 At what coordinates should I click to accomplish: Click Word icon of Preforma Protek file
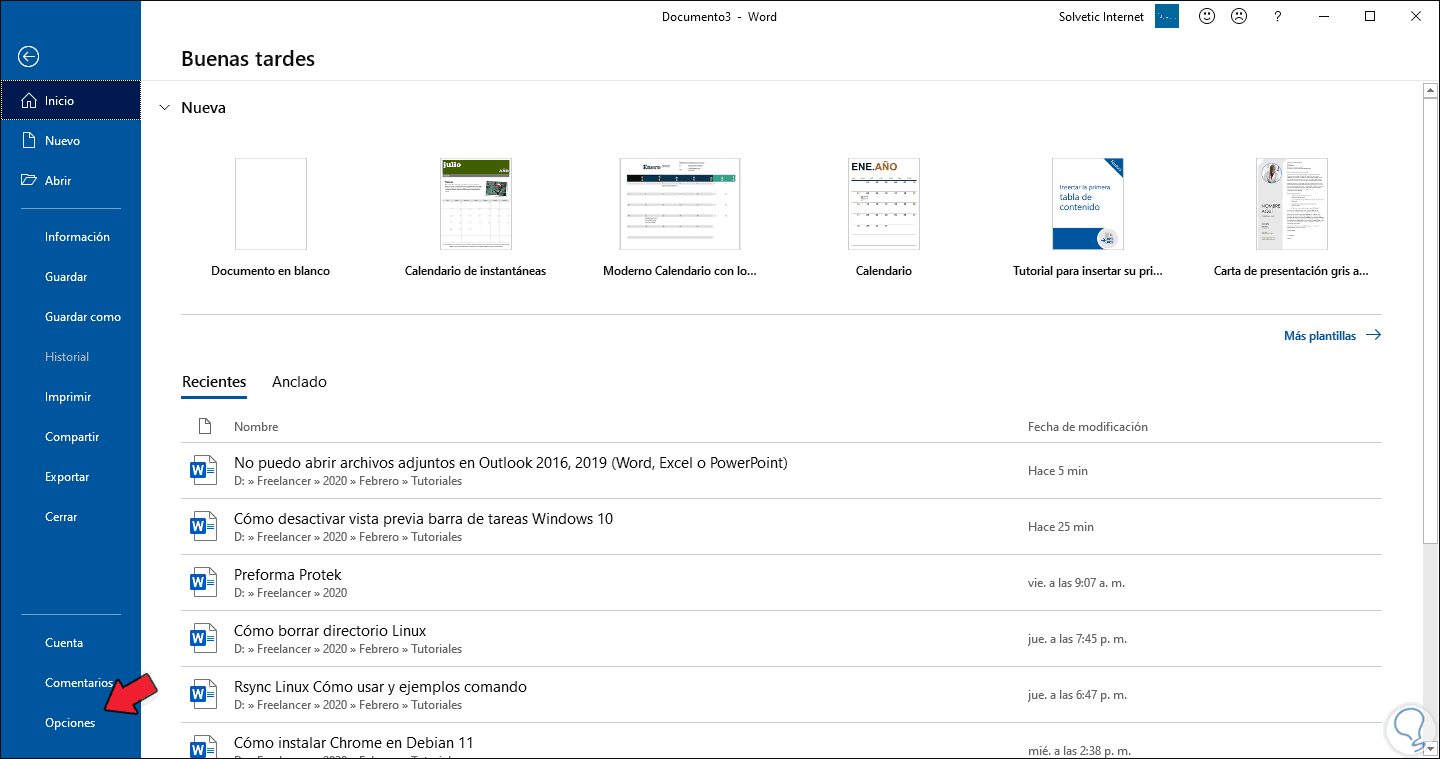coord(203,582)
